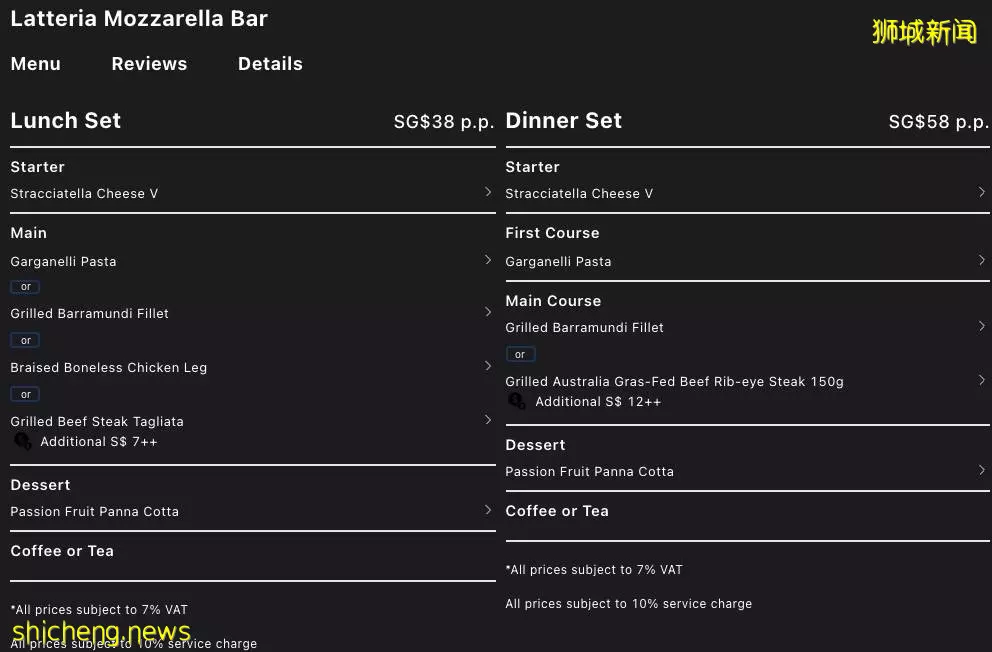This screenshot has width=992, height=652.
Task: Expand Grilled Beef Steak Tagliata chevron
Action: [x=488, y=420]
